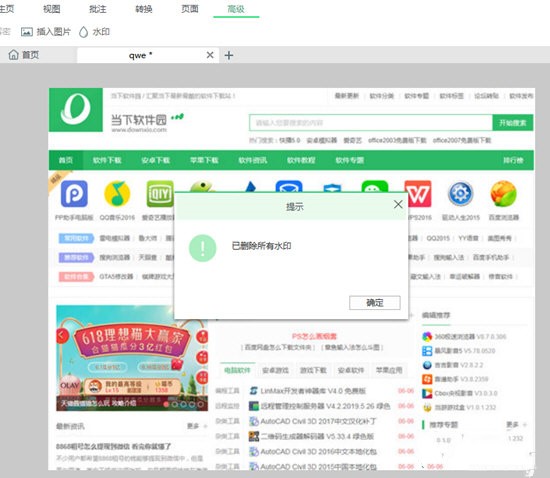The height and width of the screenshot is (478, 550).
Task: Open the 视图 menu tab
Action: pos(52,9)
